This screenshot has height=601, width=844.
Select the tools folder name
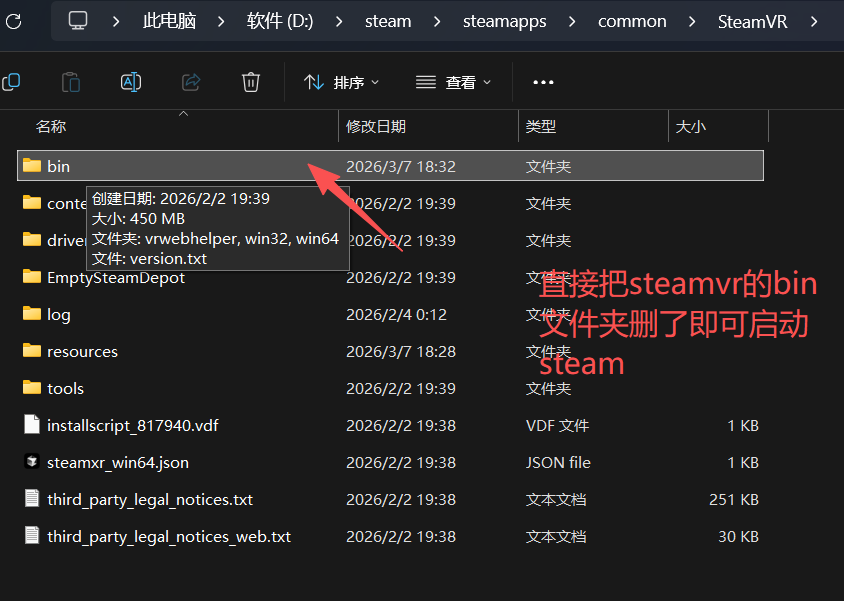click(x=65, y=388)
